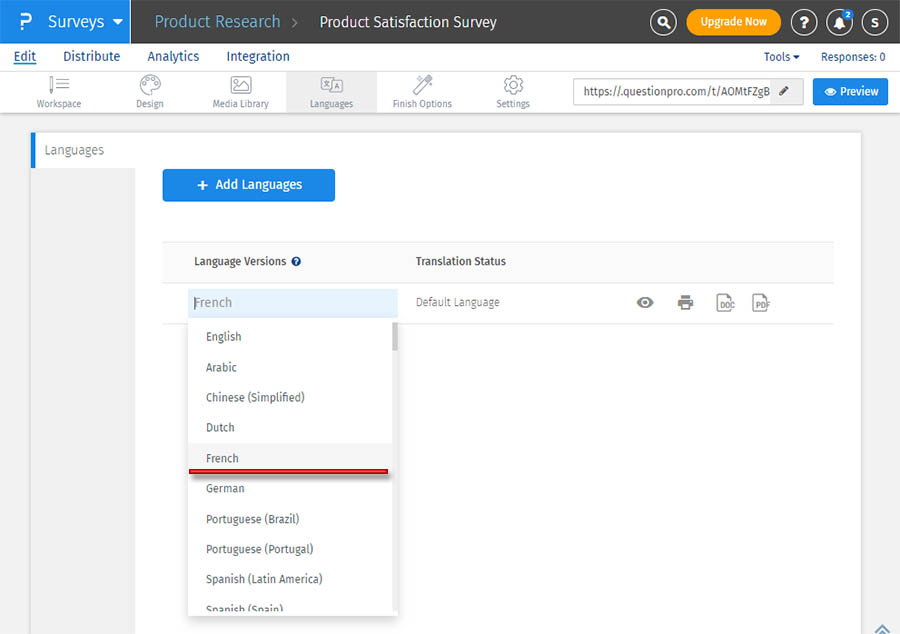Select Dutch from the language list

tap(290, 427)
